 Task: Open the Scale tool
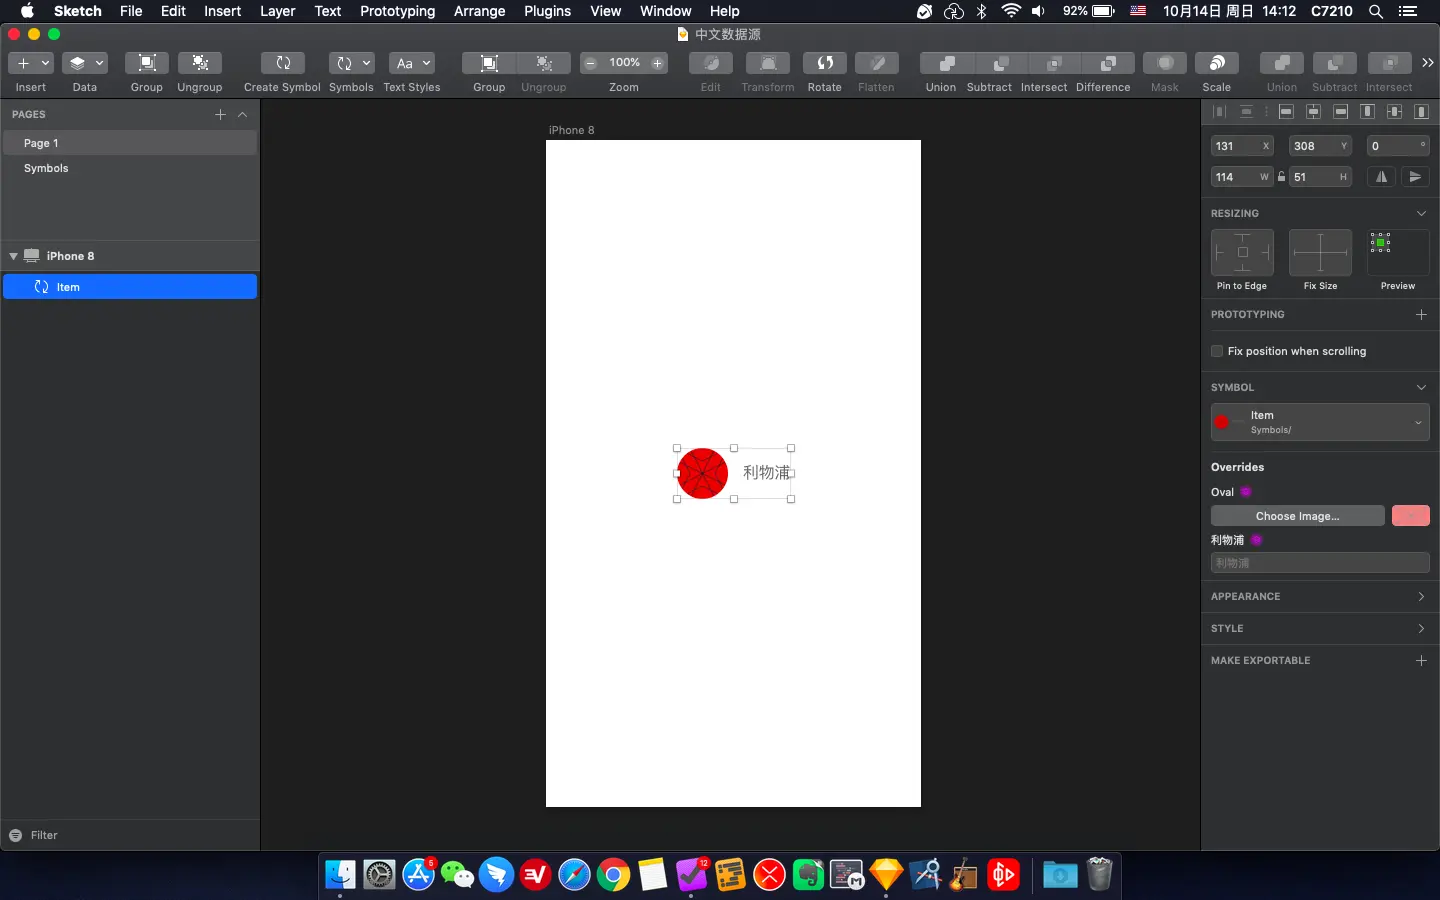[x=1217, y=63]
